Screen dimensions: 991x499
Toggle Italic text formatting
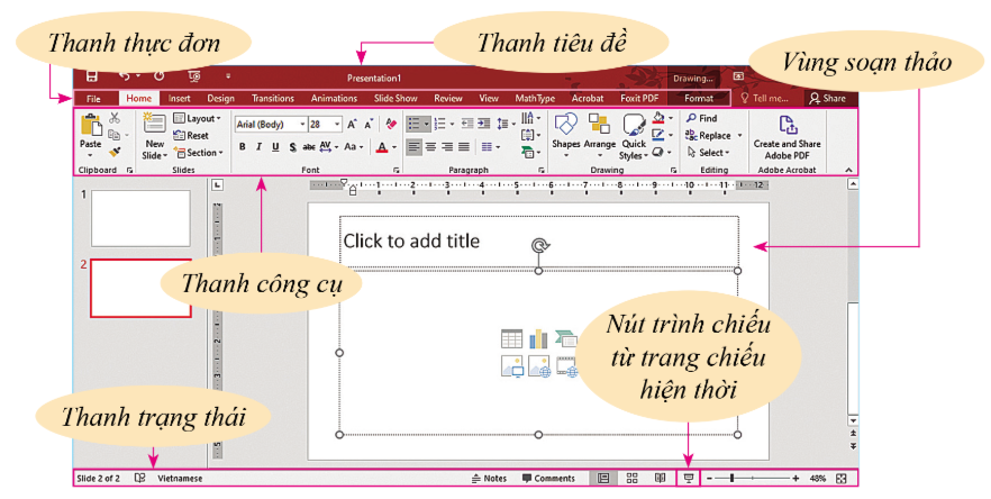tap(259, 147)
